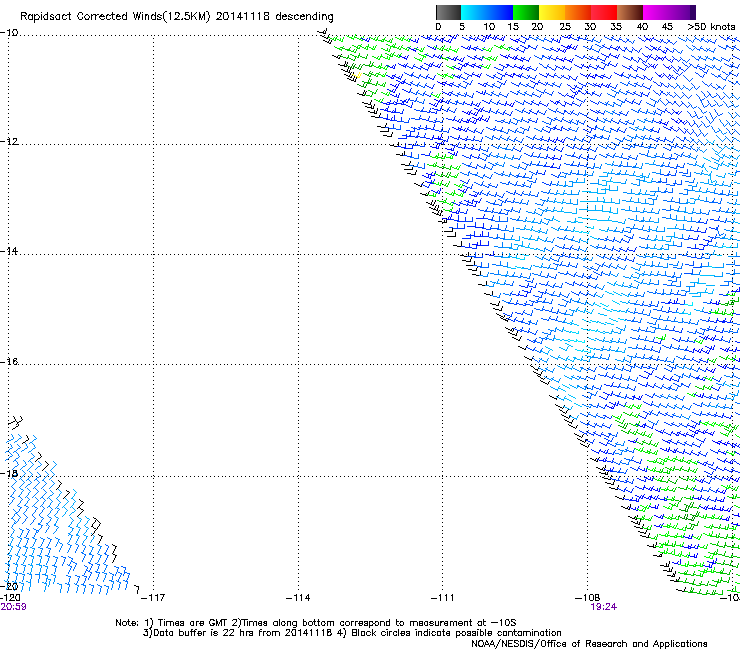The height and width of the screenshot is (650, 740).
Task: Click the -14 latitude axis label
Action: tap(9, 251)
